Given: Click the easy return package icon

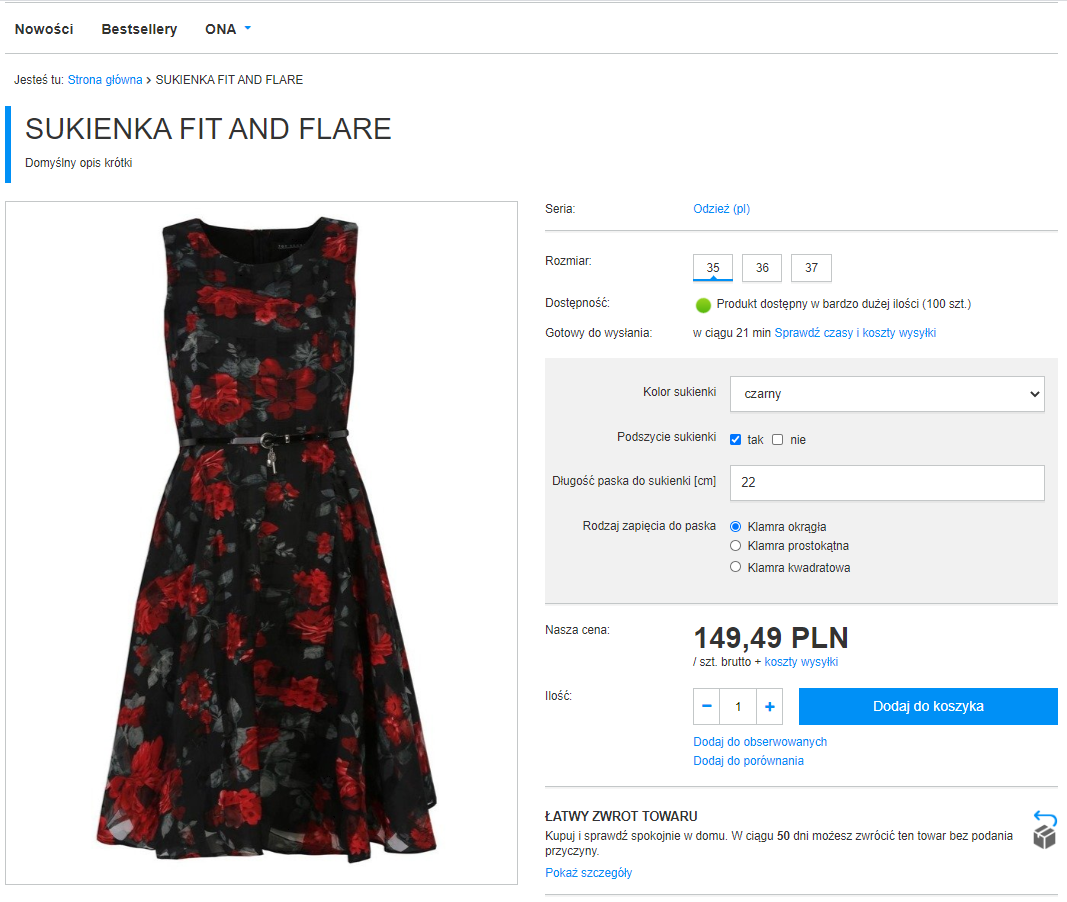Looking at the screenshot, I should click(x=1044, y=829).
